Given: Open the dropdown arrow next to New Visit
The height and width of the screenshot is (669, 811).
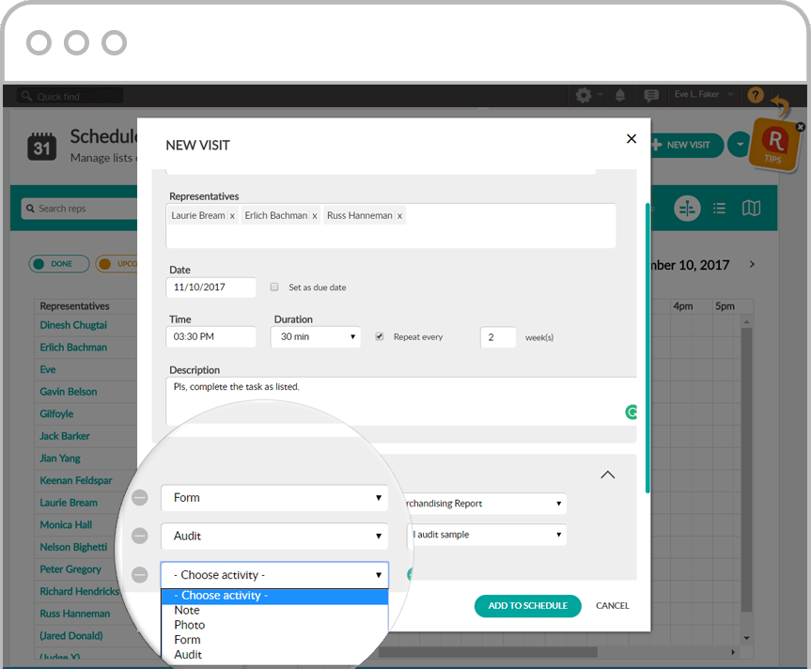Looking at the screenshot, I should click(x=740, y=145).
